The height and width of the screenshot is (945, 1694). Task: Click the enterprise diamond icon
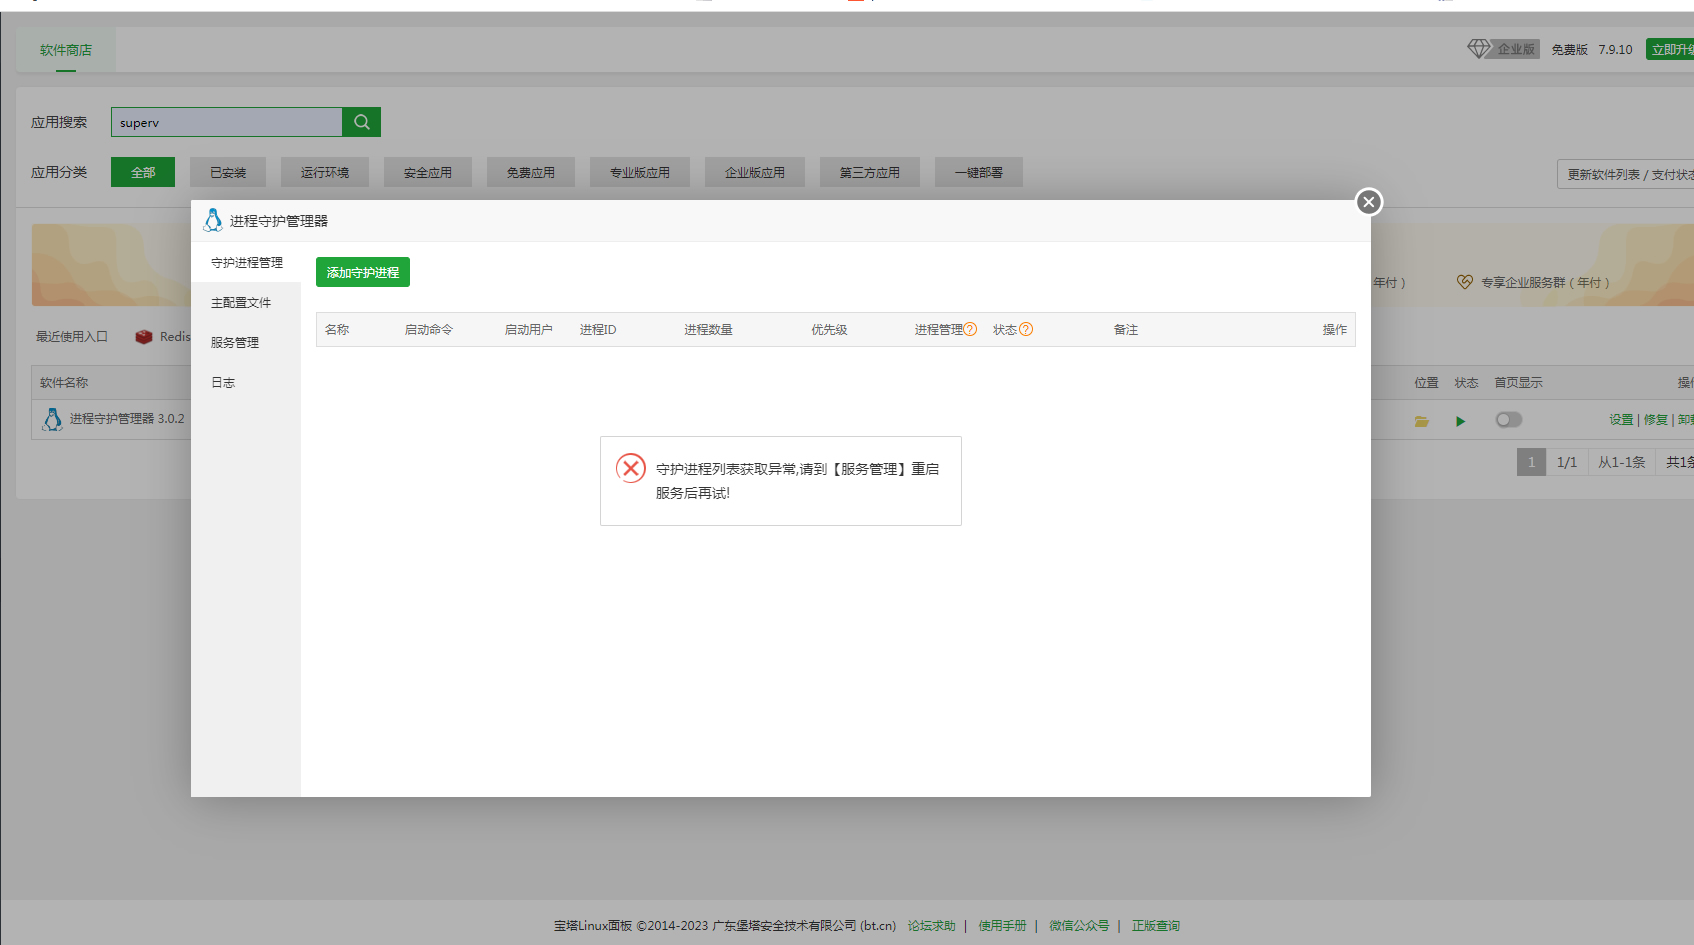pyautogui.click(x=1479, y=49)
